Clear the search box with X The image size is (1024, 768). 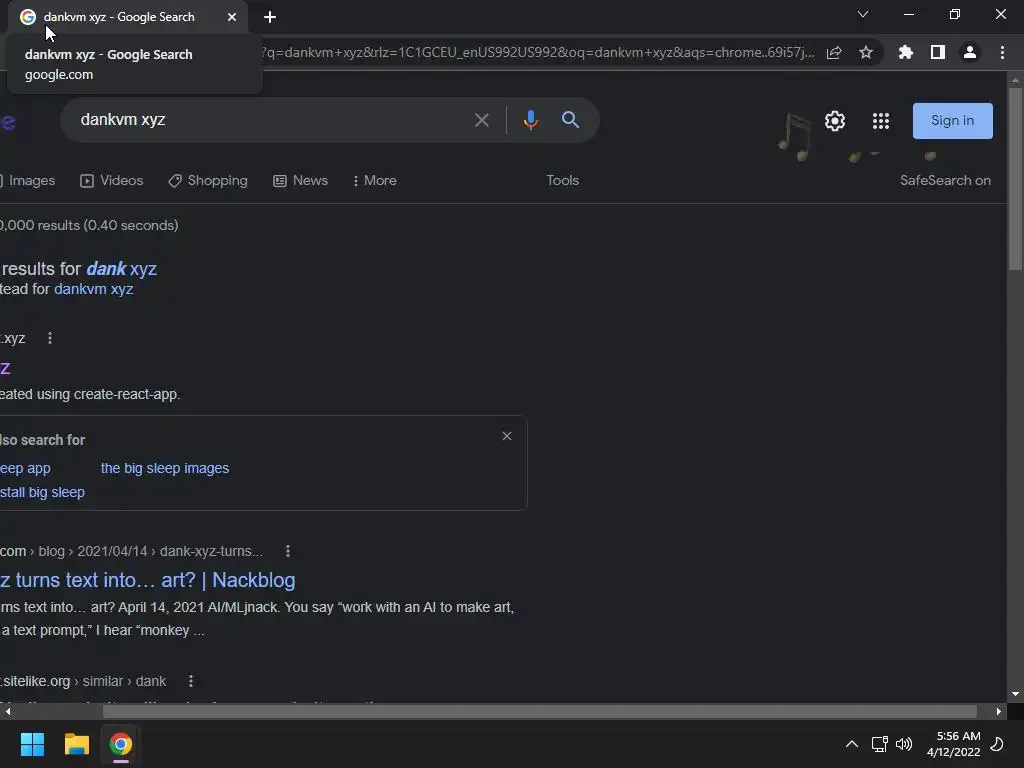(482, 120)
